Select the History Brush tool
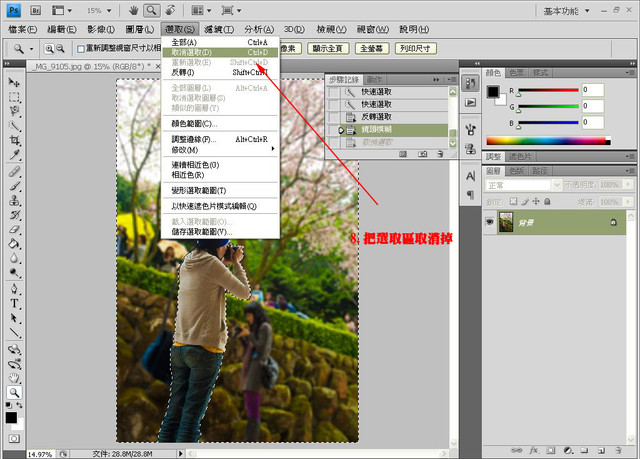Screen dimensions: 640x459 [x=14, y=215]
